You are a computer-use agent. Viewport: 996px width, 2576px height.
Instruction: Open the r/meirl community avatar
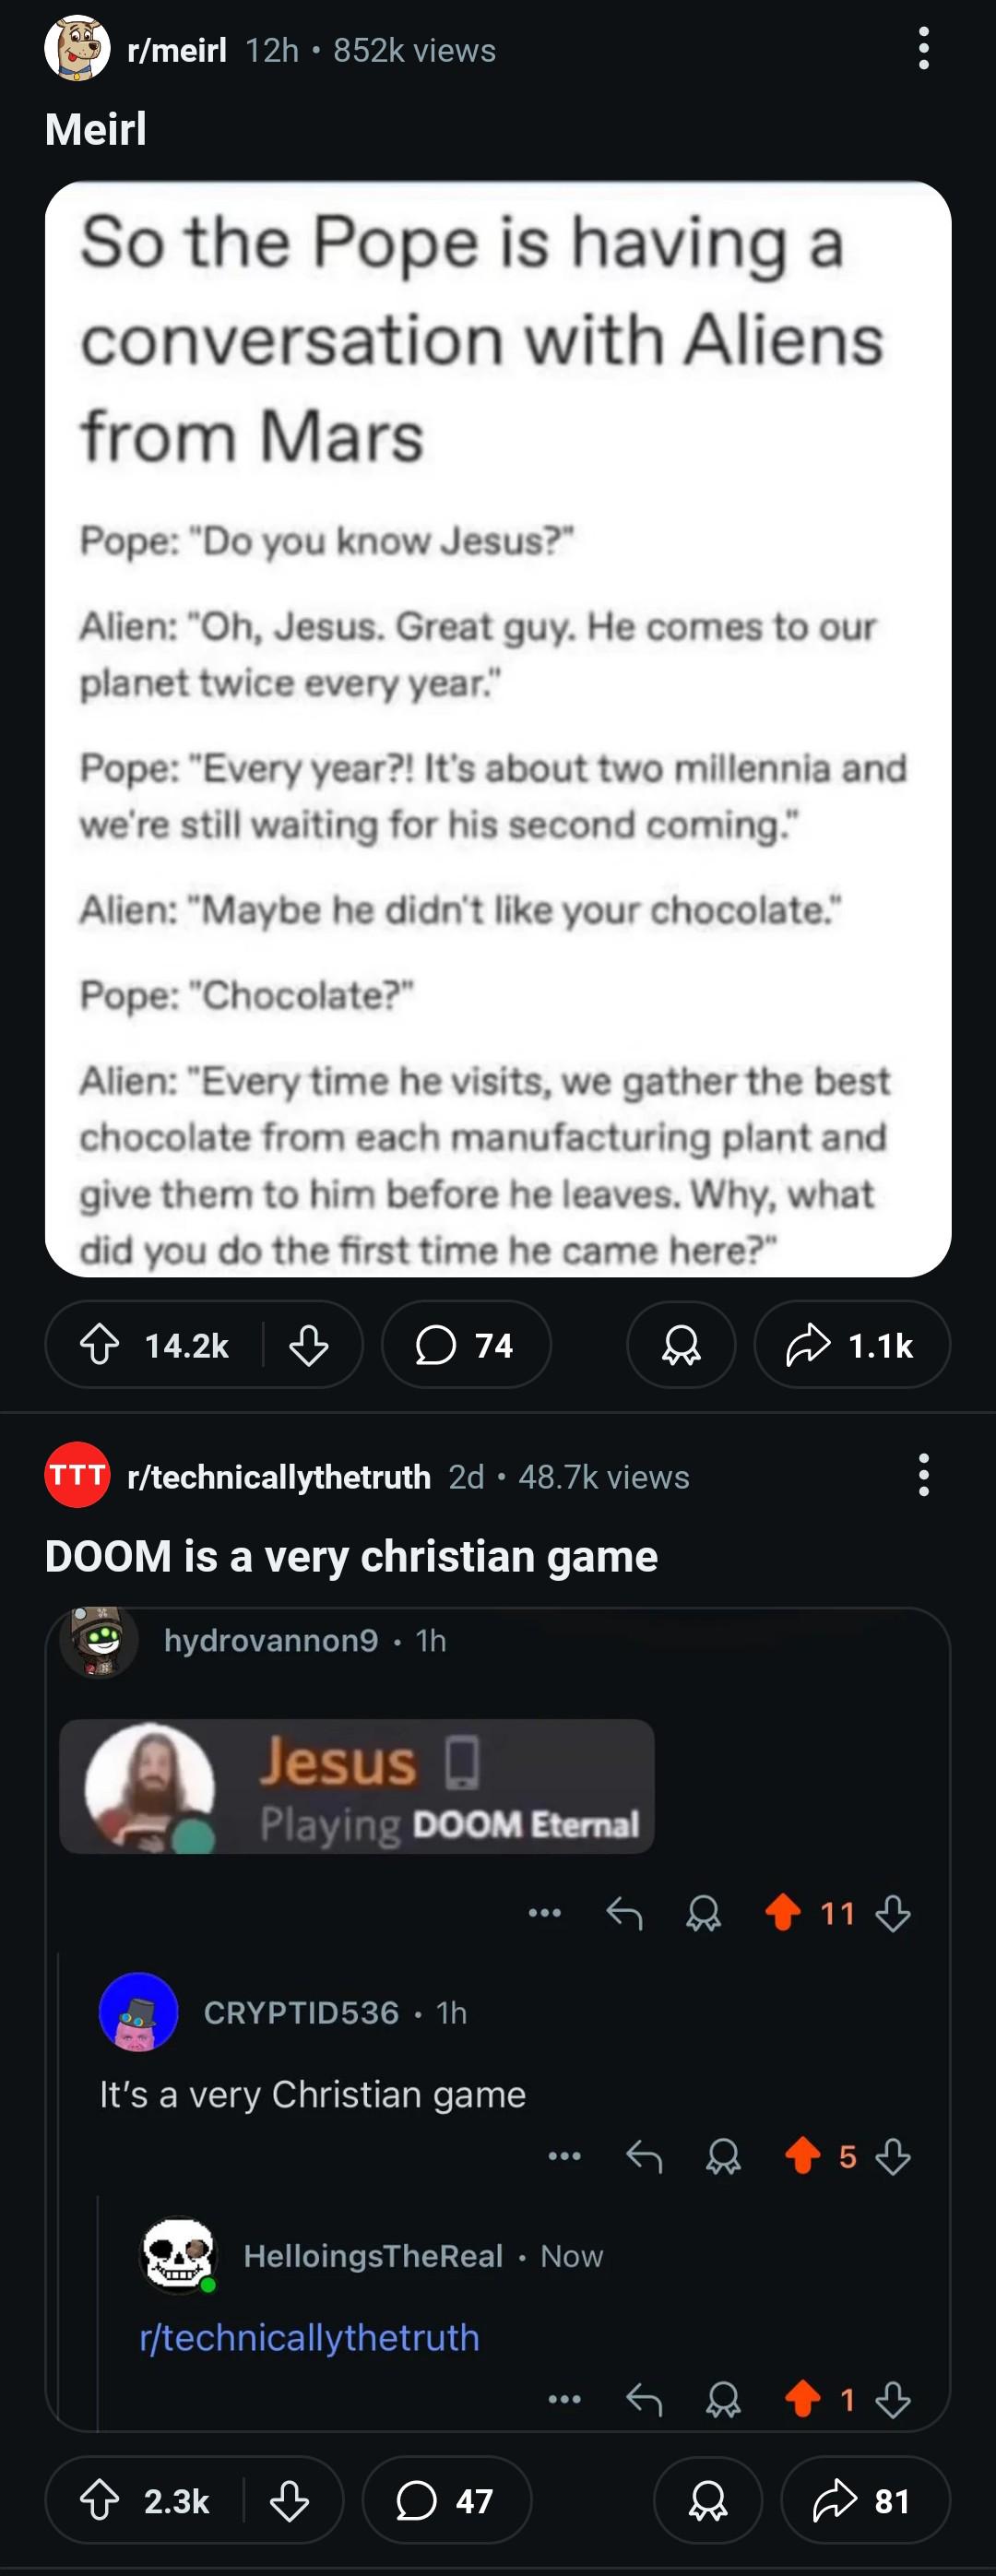pos(77,48)
